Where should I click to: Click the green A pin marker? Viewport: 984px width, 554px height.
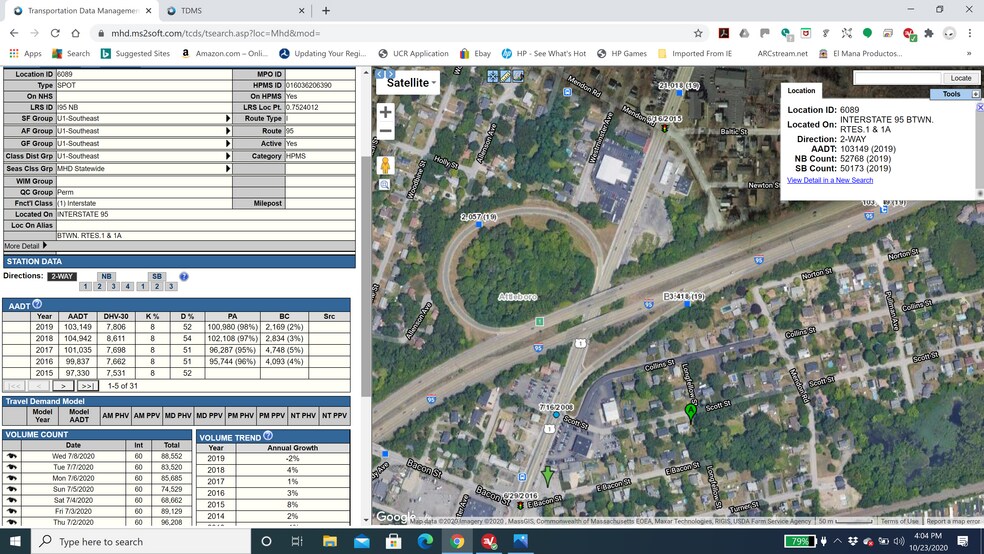[691, 413]
